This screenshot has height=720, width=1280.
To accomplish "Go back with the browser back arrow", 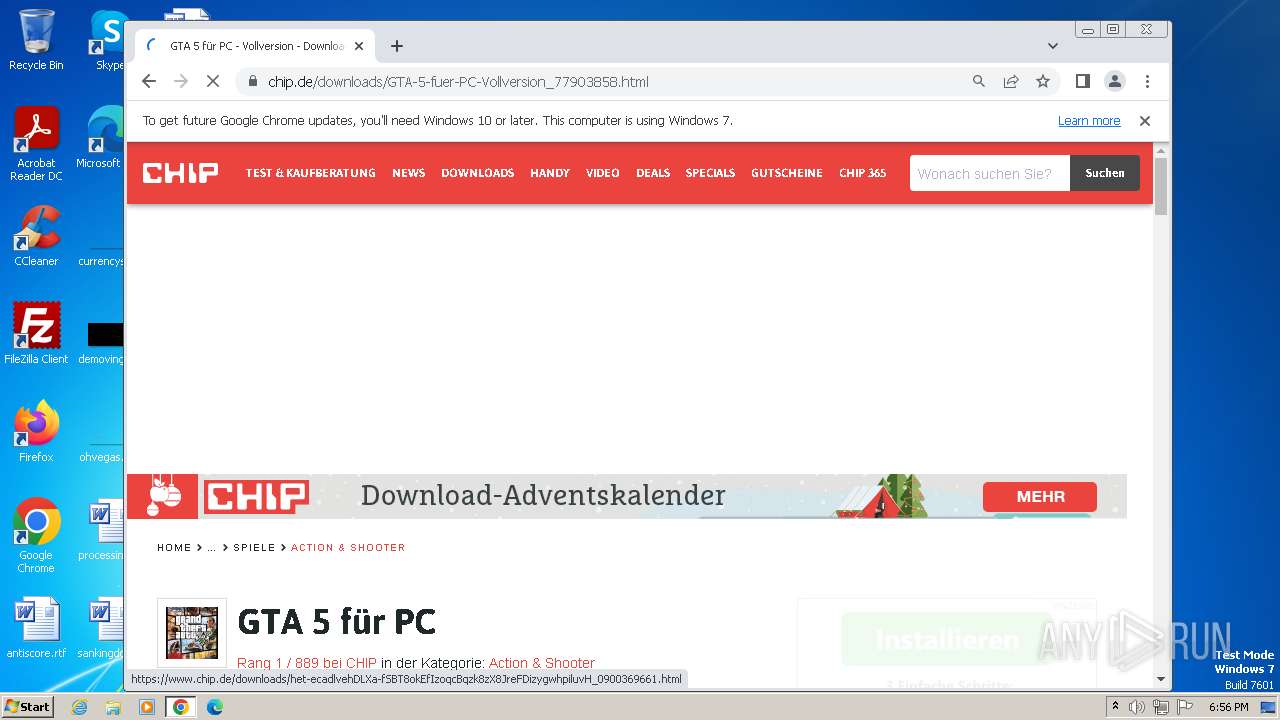I will pyautogui.click(x=149, y=82).
